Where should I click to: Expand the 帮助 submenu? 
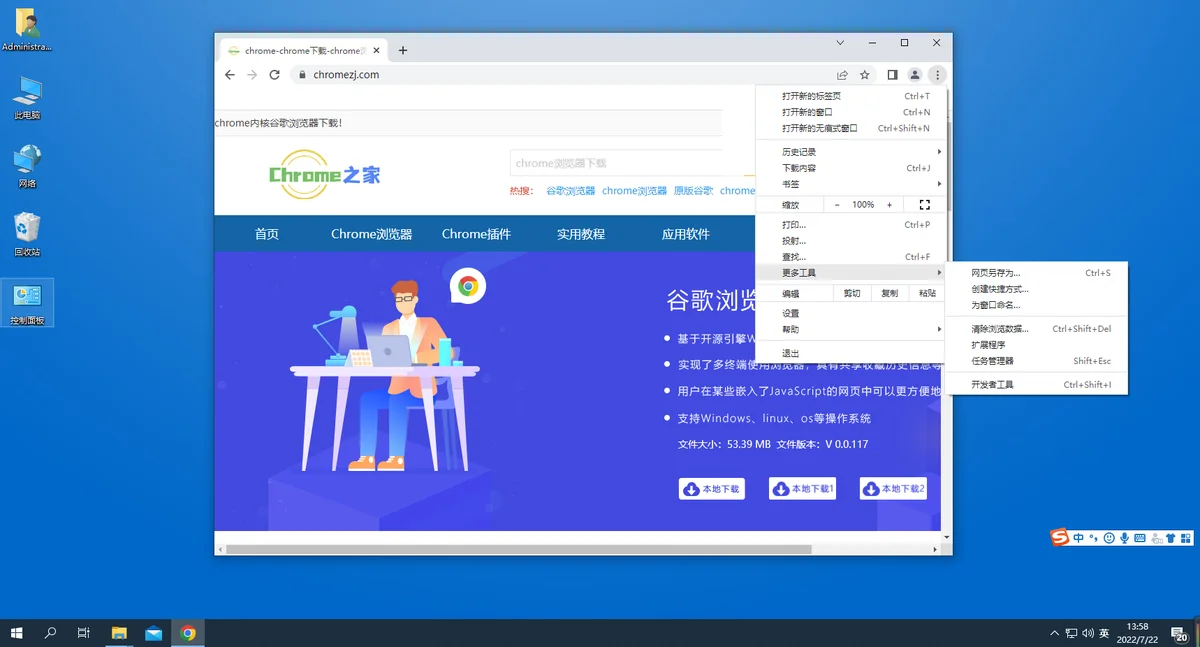tap(851, 329)
